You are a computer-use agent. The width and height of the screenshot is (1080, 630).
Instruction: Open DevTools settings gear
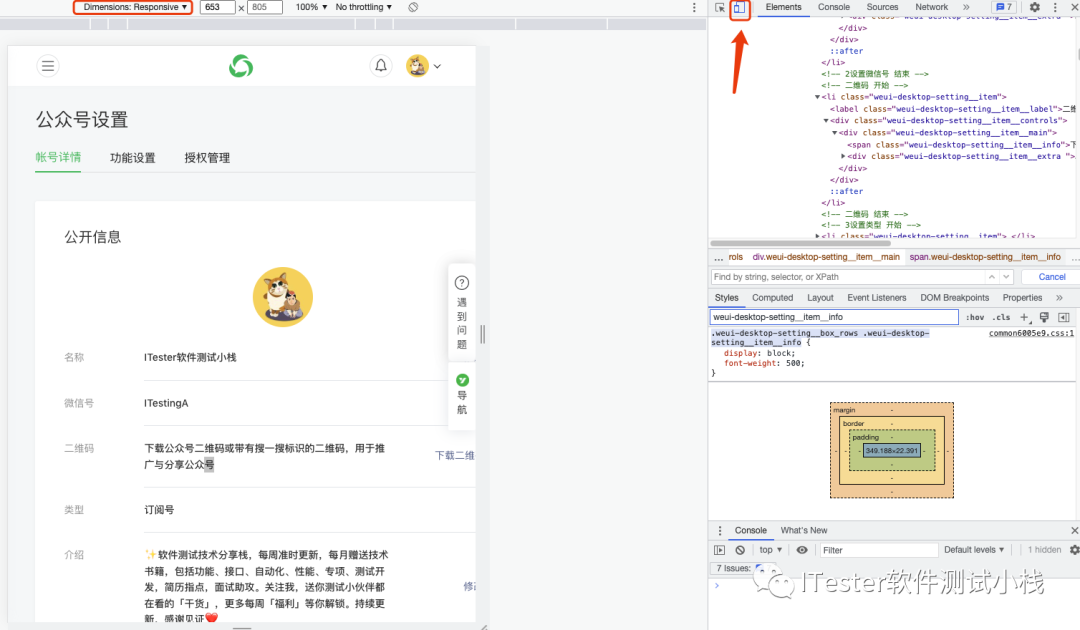[x=1035, y=7]
